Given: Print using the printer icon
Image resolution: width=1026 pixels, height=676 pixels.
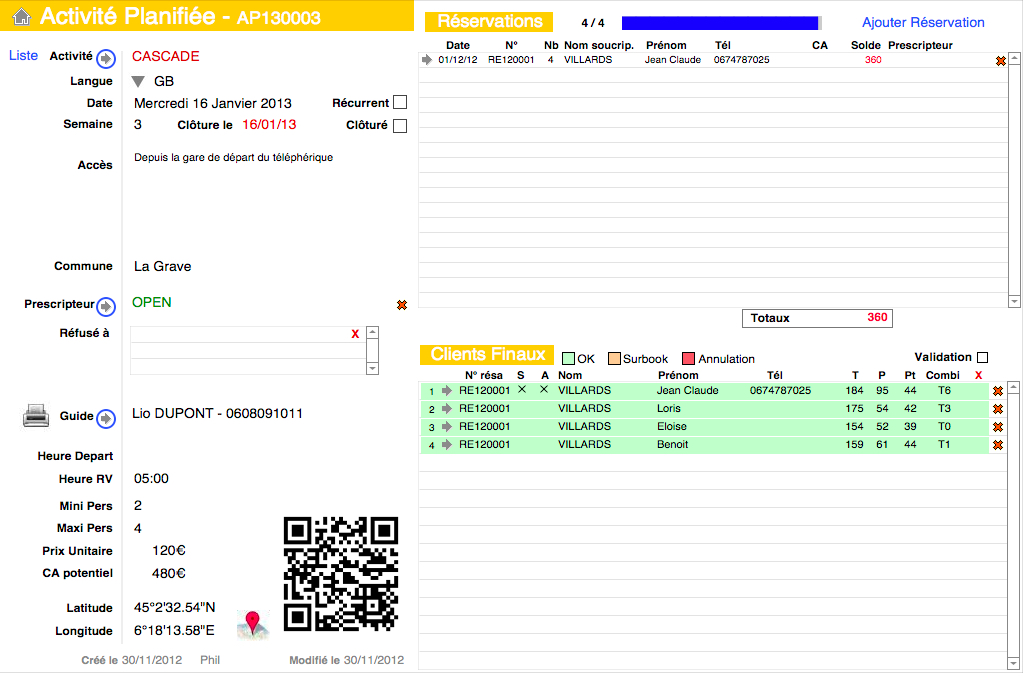Looking at the screenshot, I should [36, 416].
